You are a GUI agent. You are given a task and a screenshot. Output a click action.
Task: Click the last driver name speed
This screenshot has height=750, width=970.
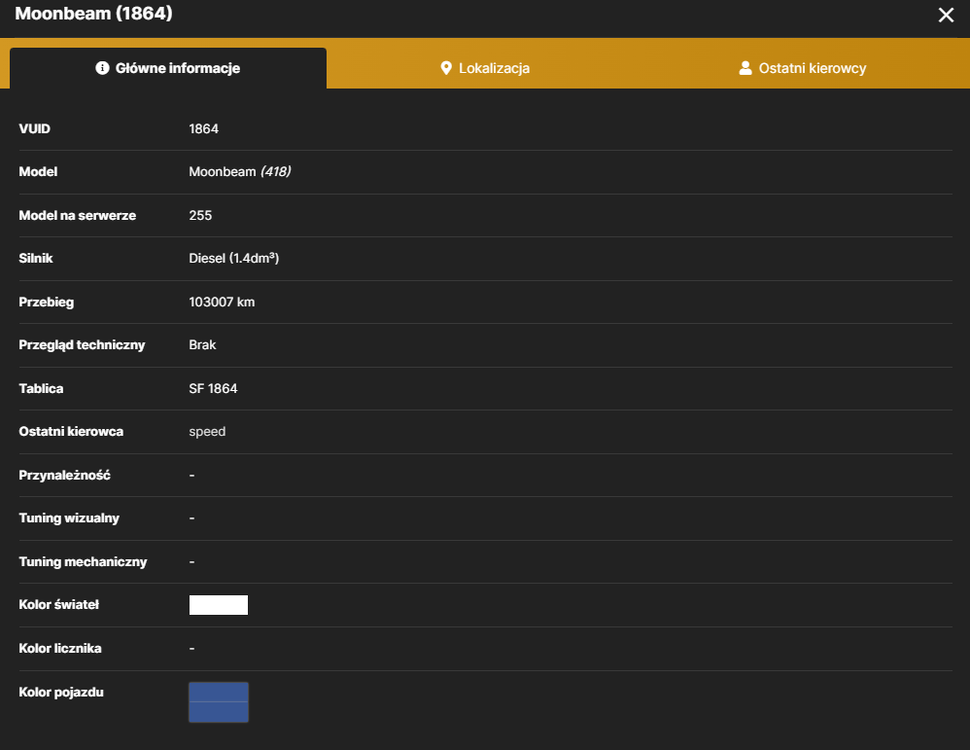[x=207, y=432]
